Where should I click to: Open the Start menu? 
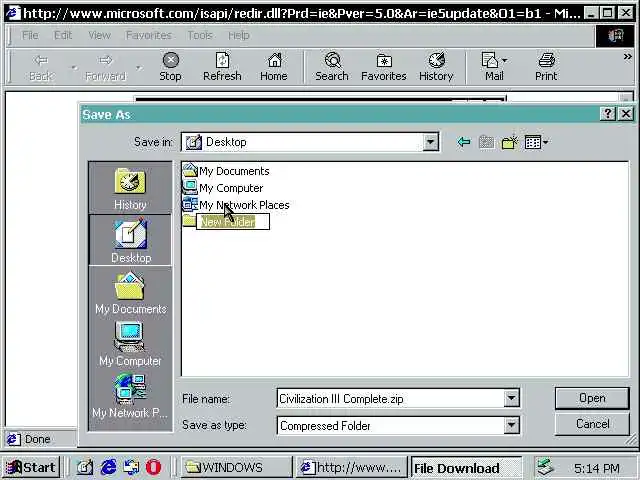(x=31, y=467)
